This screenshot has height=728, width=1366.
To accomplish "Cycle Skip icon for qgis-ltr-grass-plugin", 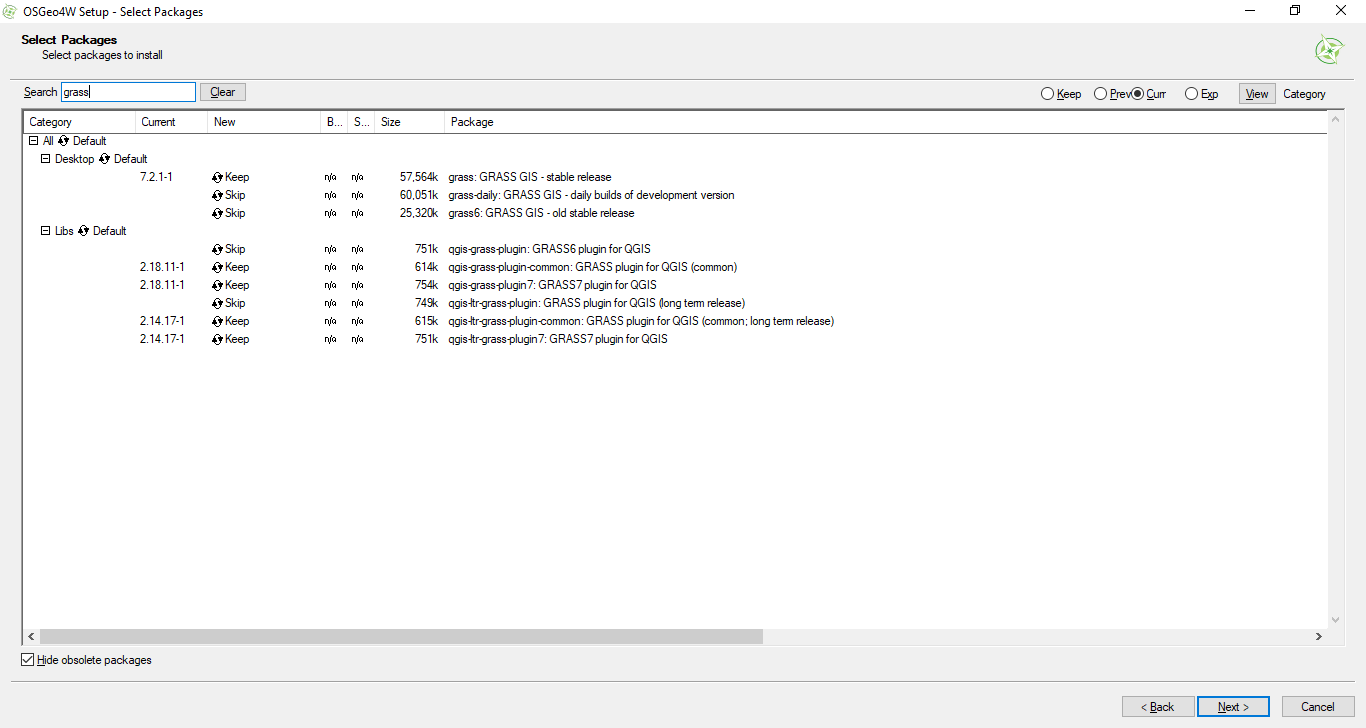I will tap(217, 303).
